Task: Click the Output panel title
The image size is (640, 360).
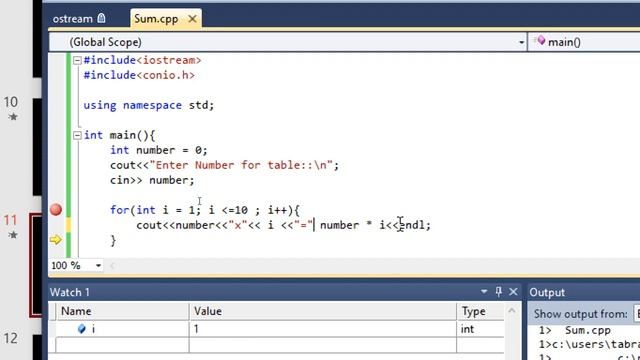Action: (547, 292)
